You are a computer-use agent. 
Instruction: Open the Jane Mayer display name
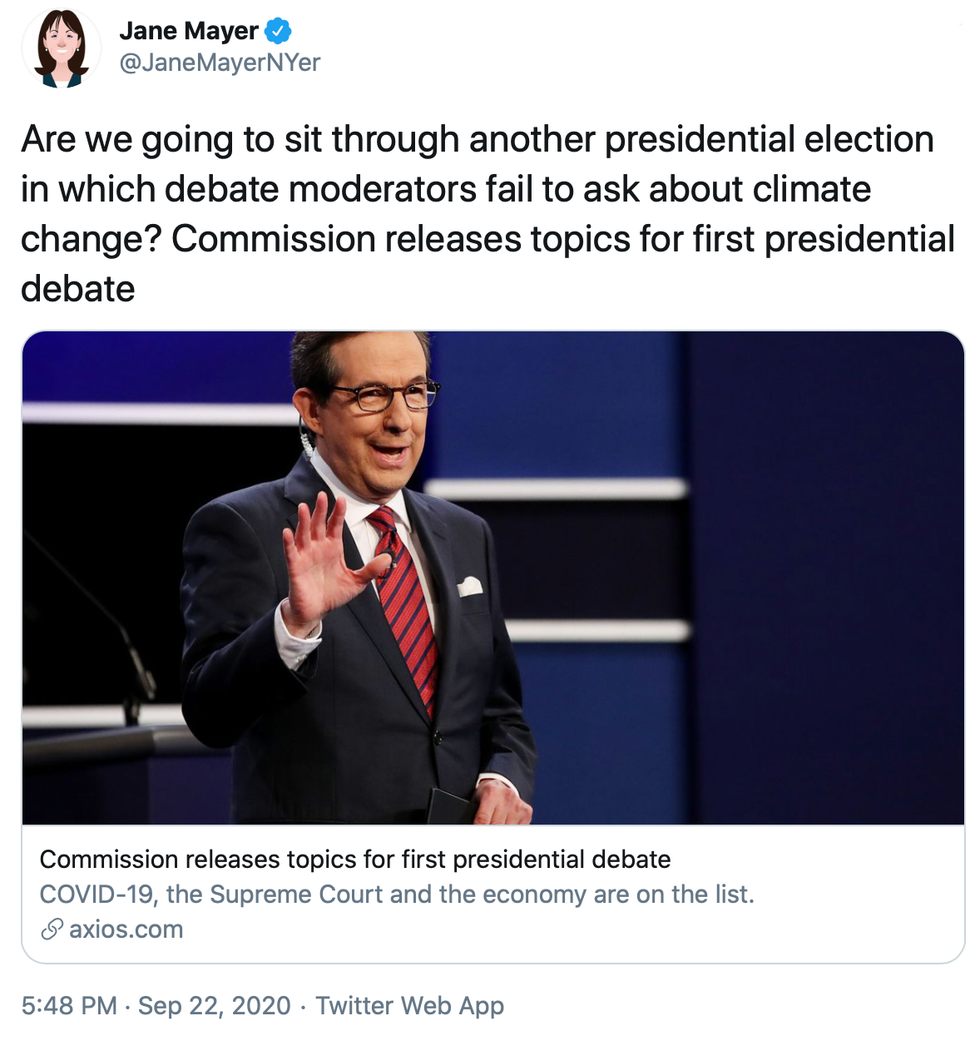pos(190,30)
